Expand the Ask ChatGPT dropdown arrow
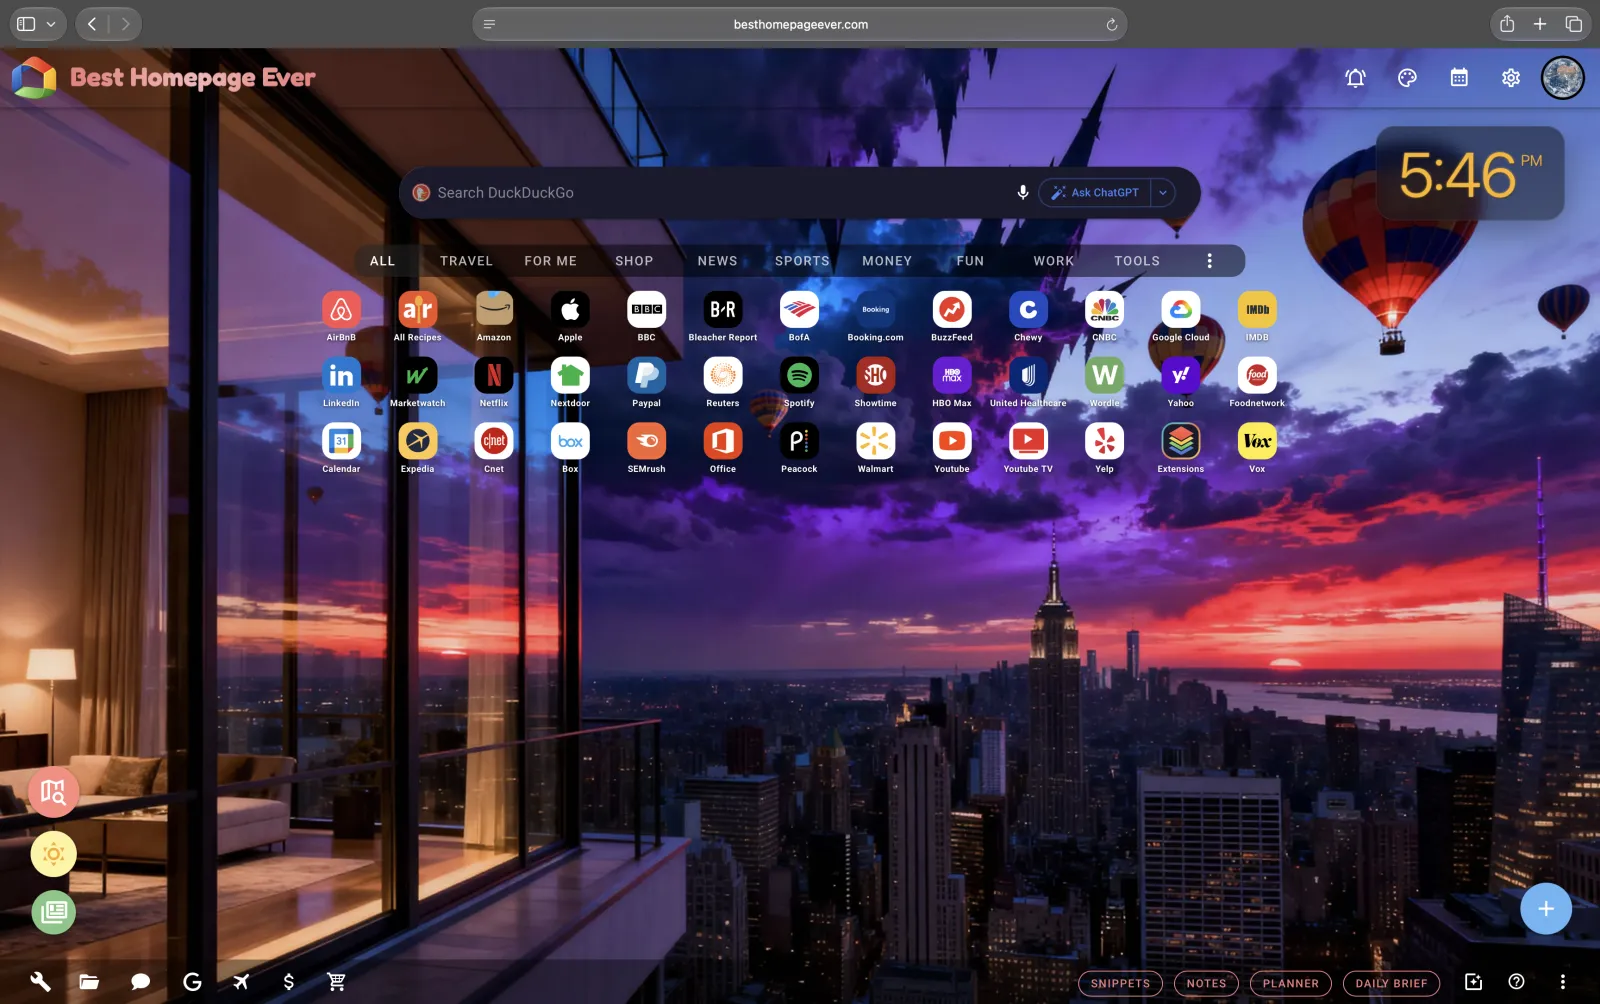Image resolution: width=1600 pixels, height=1004 pixels. [x=1163, y=193]
